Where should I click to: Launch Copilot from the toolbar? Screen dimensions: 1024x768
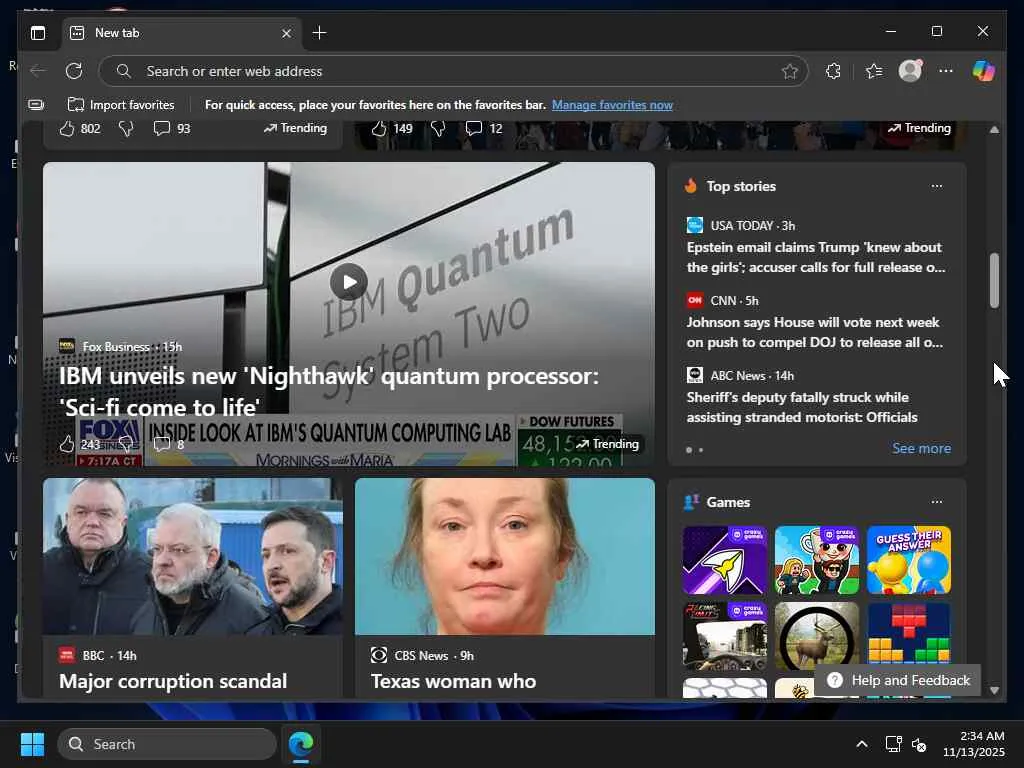point(984,71)
